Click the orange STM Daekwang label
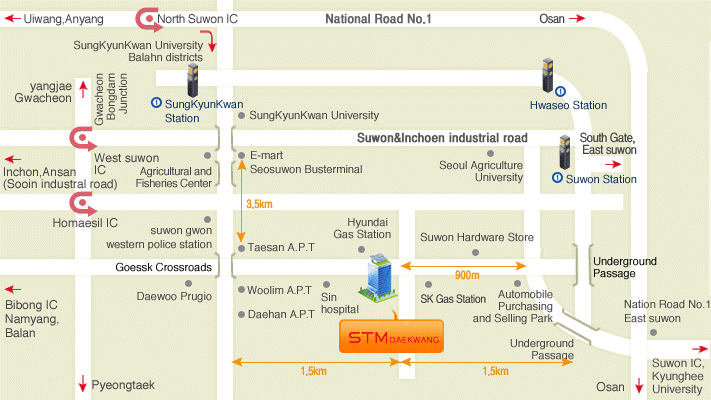This screenshot has height=400, width=711. (x=391, y=338)
